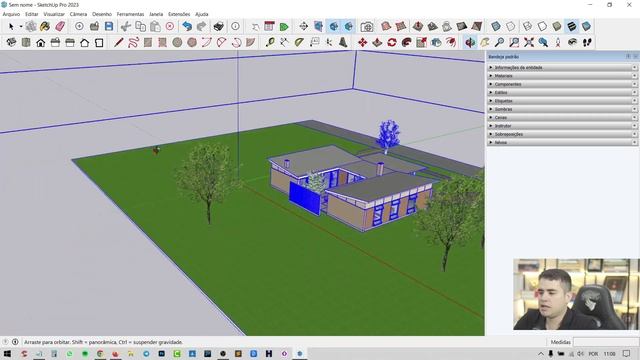
Task: Select the red Rotate tool
Action: point(392,42)
